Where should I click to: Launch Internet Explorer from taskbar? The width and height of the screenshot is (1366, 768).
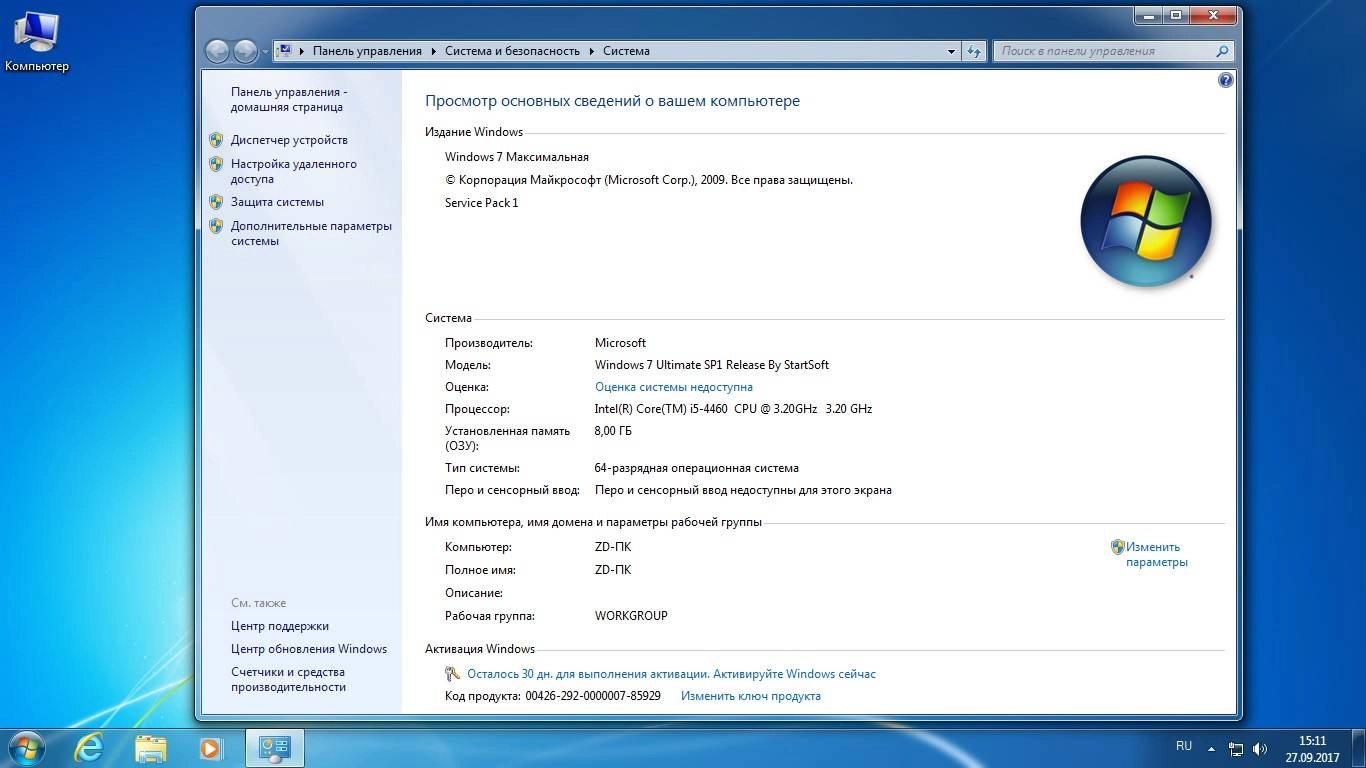(90, 747)
